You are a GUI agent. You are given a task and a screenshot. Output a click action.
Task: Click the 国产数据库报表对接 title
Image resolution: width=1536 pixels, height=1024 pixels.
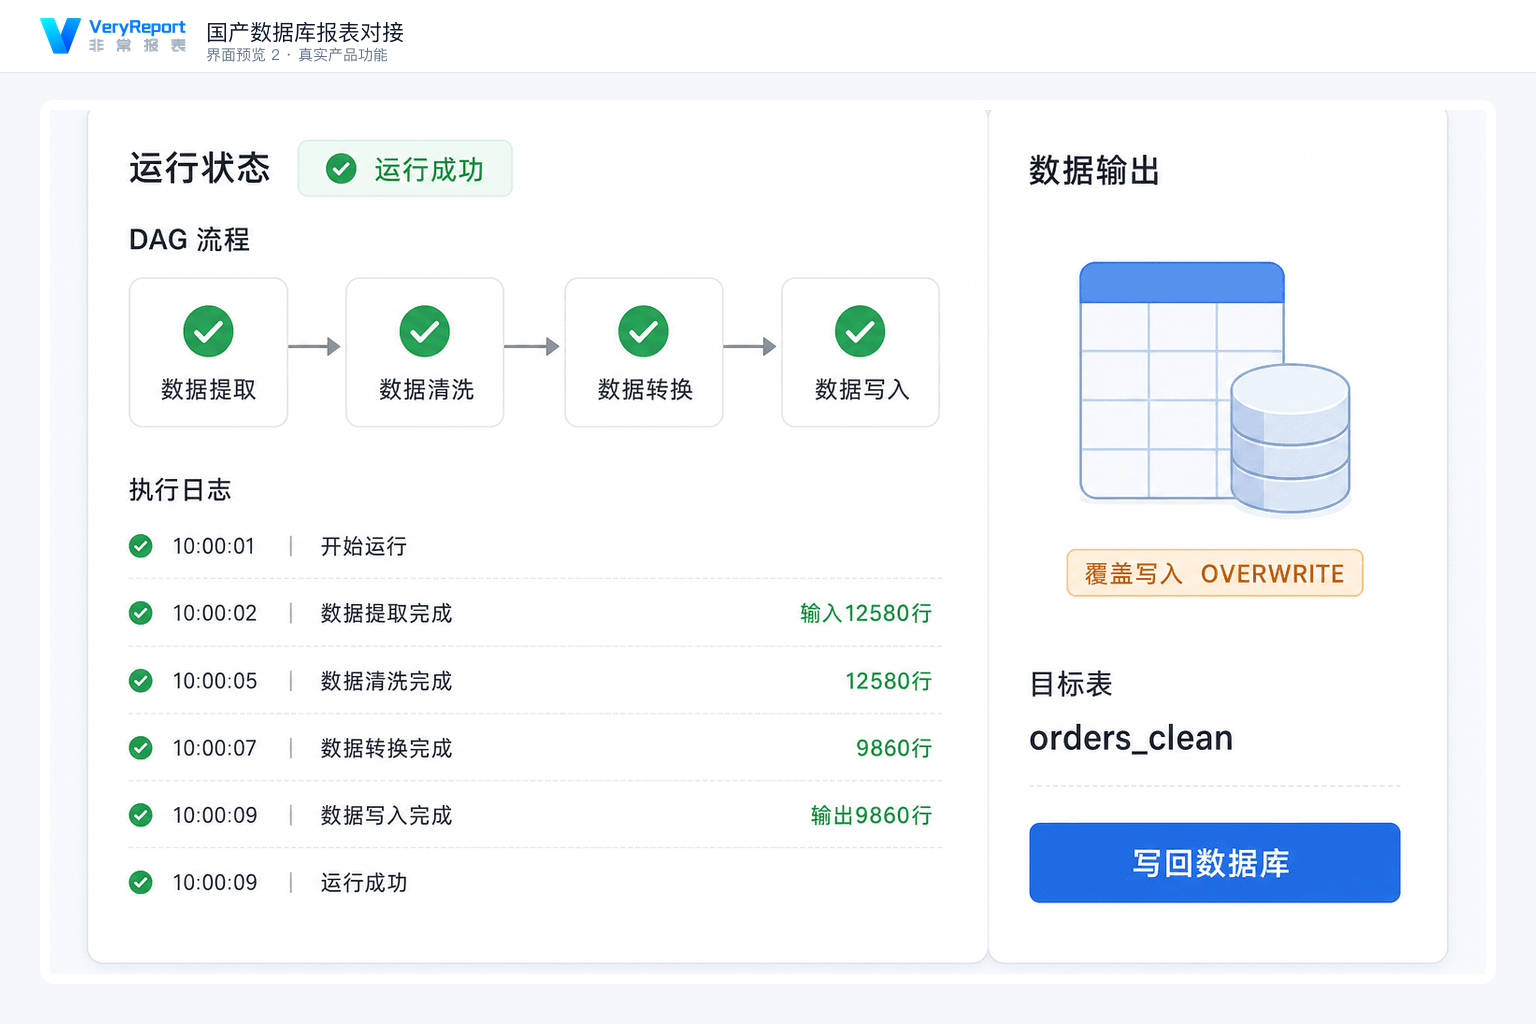tap(305, 32)
